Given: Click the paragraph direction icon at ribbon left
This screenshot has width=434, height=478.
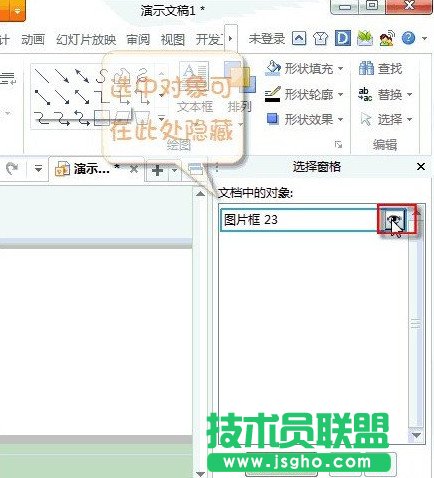Looking at the screenshot, I should coord(7,79).
